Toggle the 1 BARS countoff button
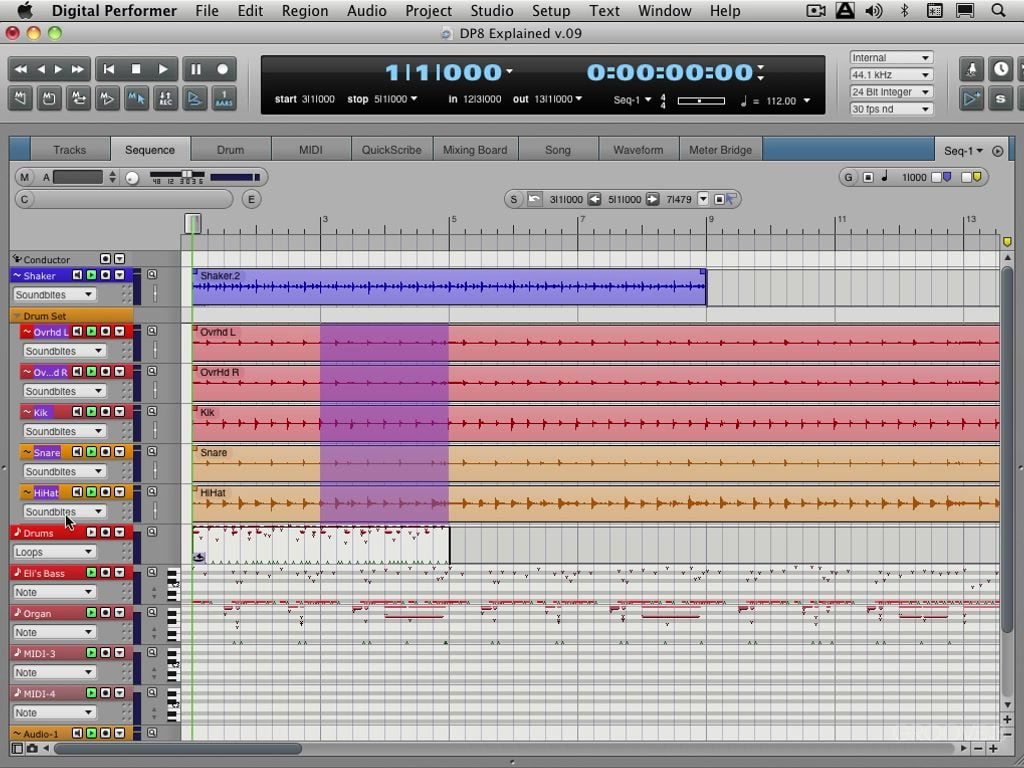The image size is (1024, 768). click(224, 99)
